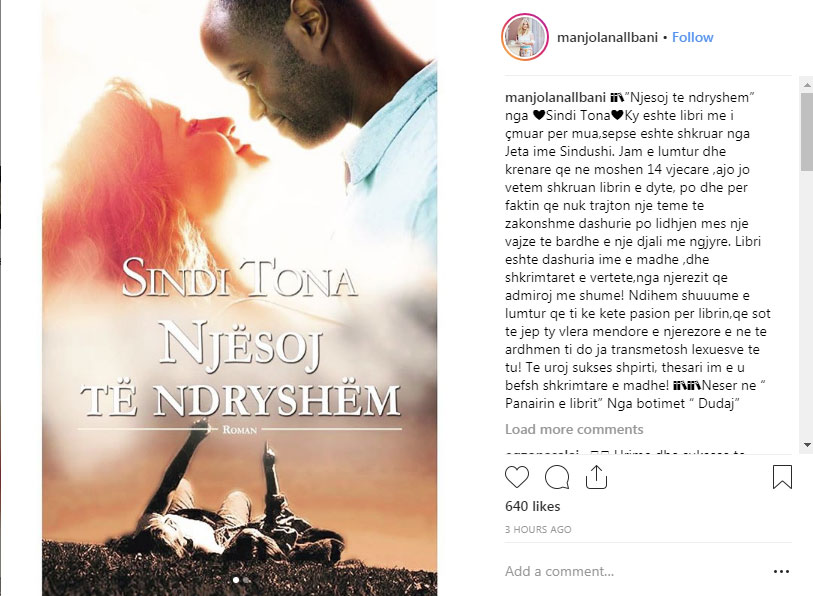Select the second carousel dot indicator
The image size is (813, 596).
[246, 580]
